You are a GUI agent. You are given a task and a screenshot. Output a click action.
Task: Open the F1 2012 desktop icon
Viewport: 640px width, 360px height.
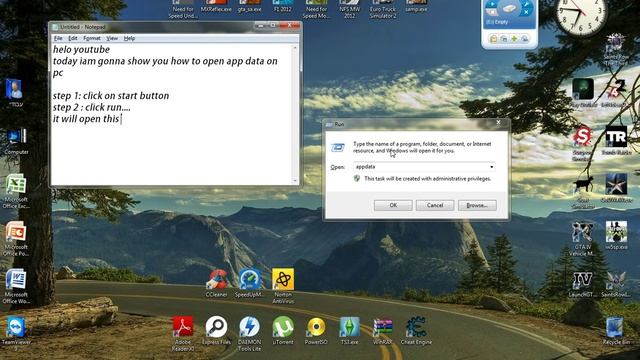coord(282,6)
